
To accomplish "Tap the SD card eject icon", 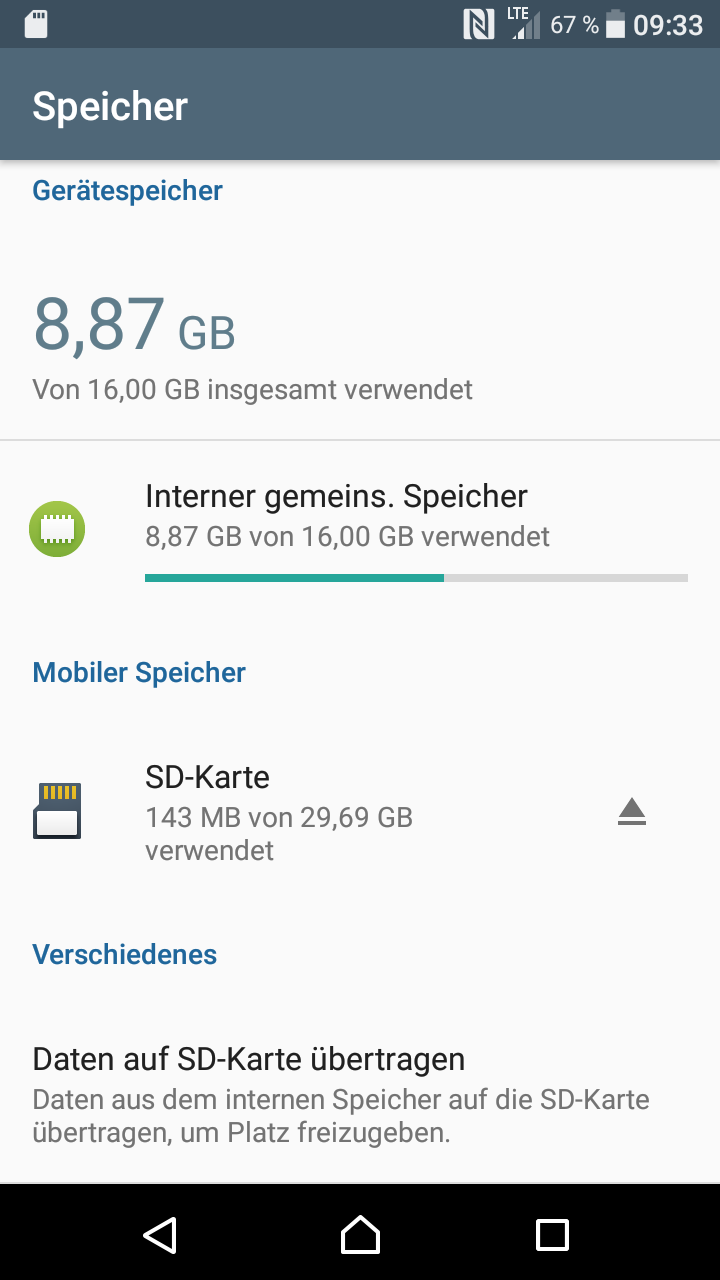I will tap(631, 812).
